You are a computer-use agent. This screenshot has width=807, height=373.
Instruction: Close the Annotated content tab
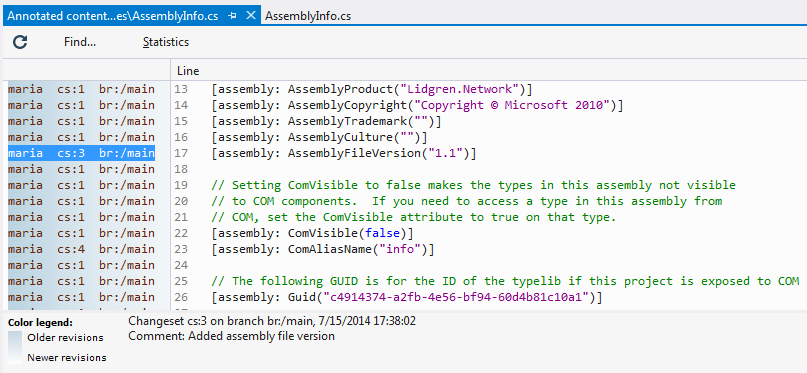pyautogui.click(x=251, y=16)
